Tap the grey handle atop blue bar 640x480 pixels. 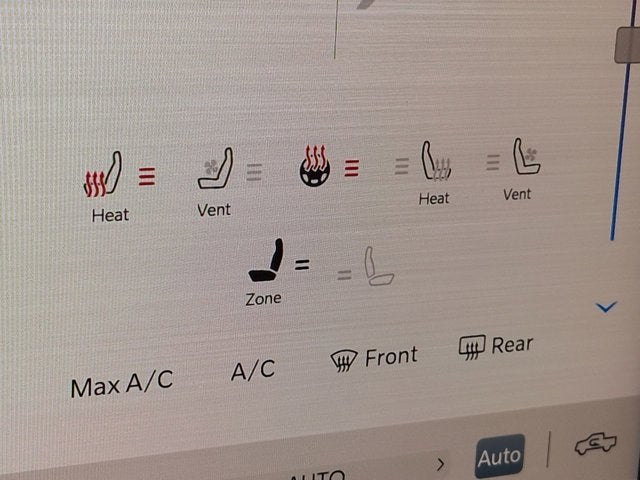(627, 45)
